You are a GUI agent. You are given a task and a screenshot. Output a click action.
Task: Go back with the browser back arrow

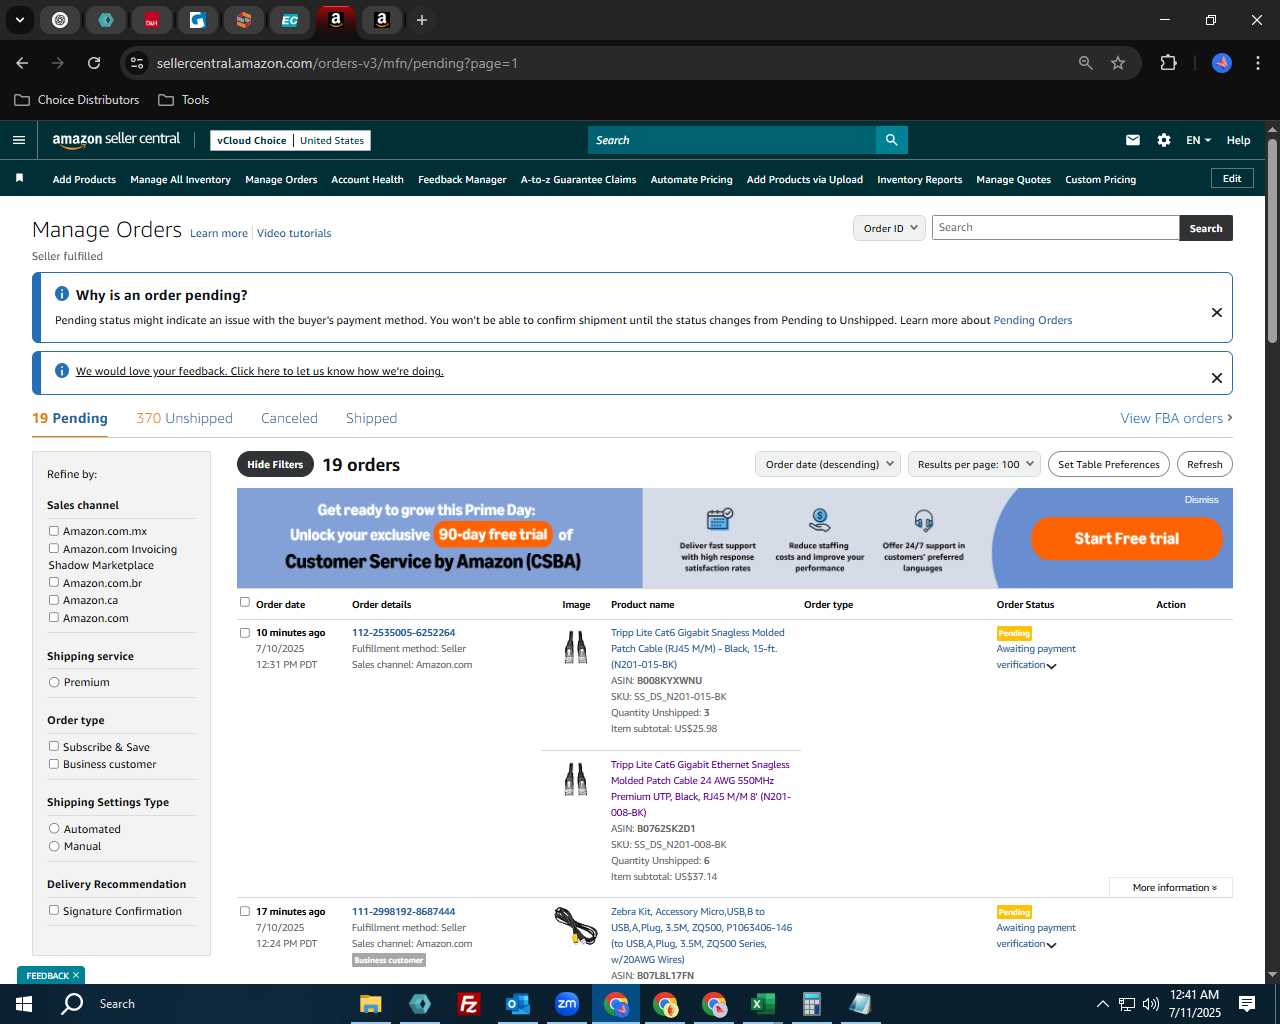[x=22, y=63]
